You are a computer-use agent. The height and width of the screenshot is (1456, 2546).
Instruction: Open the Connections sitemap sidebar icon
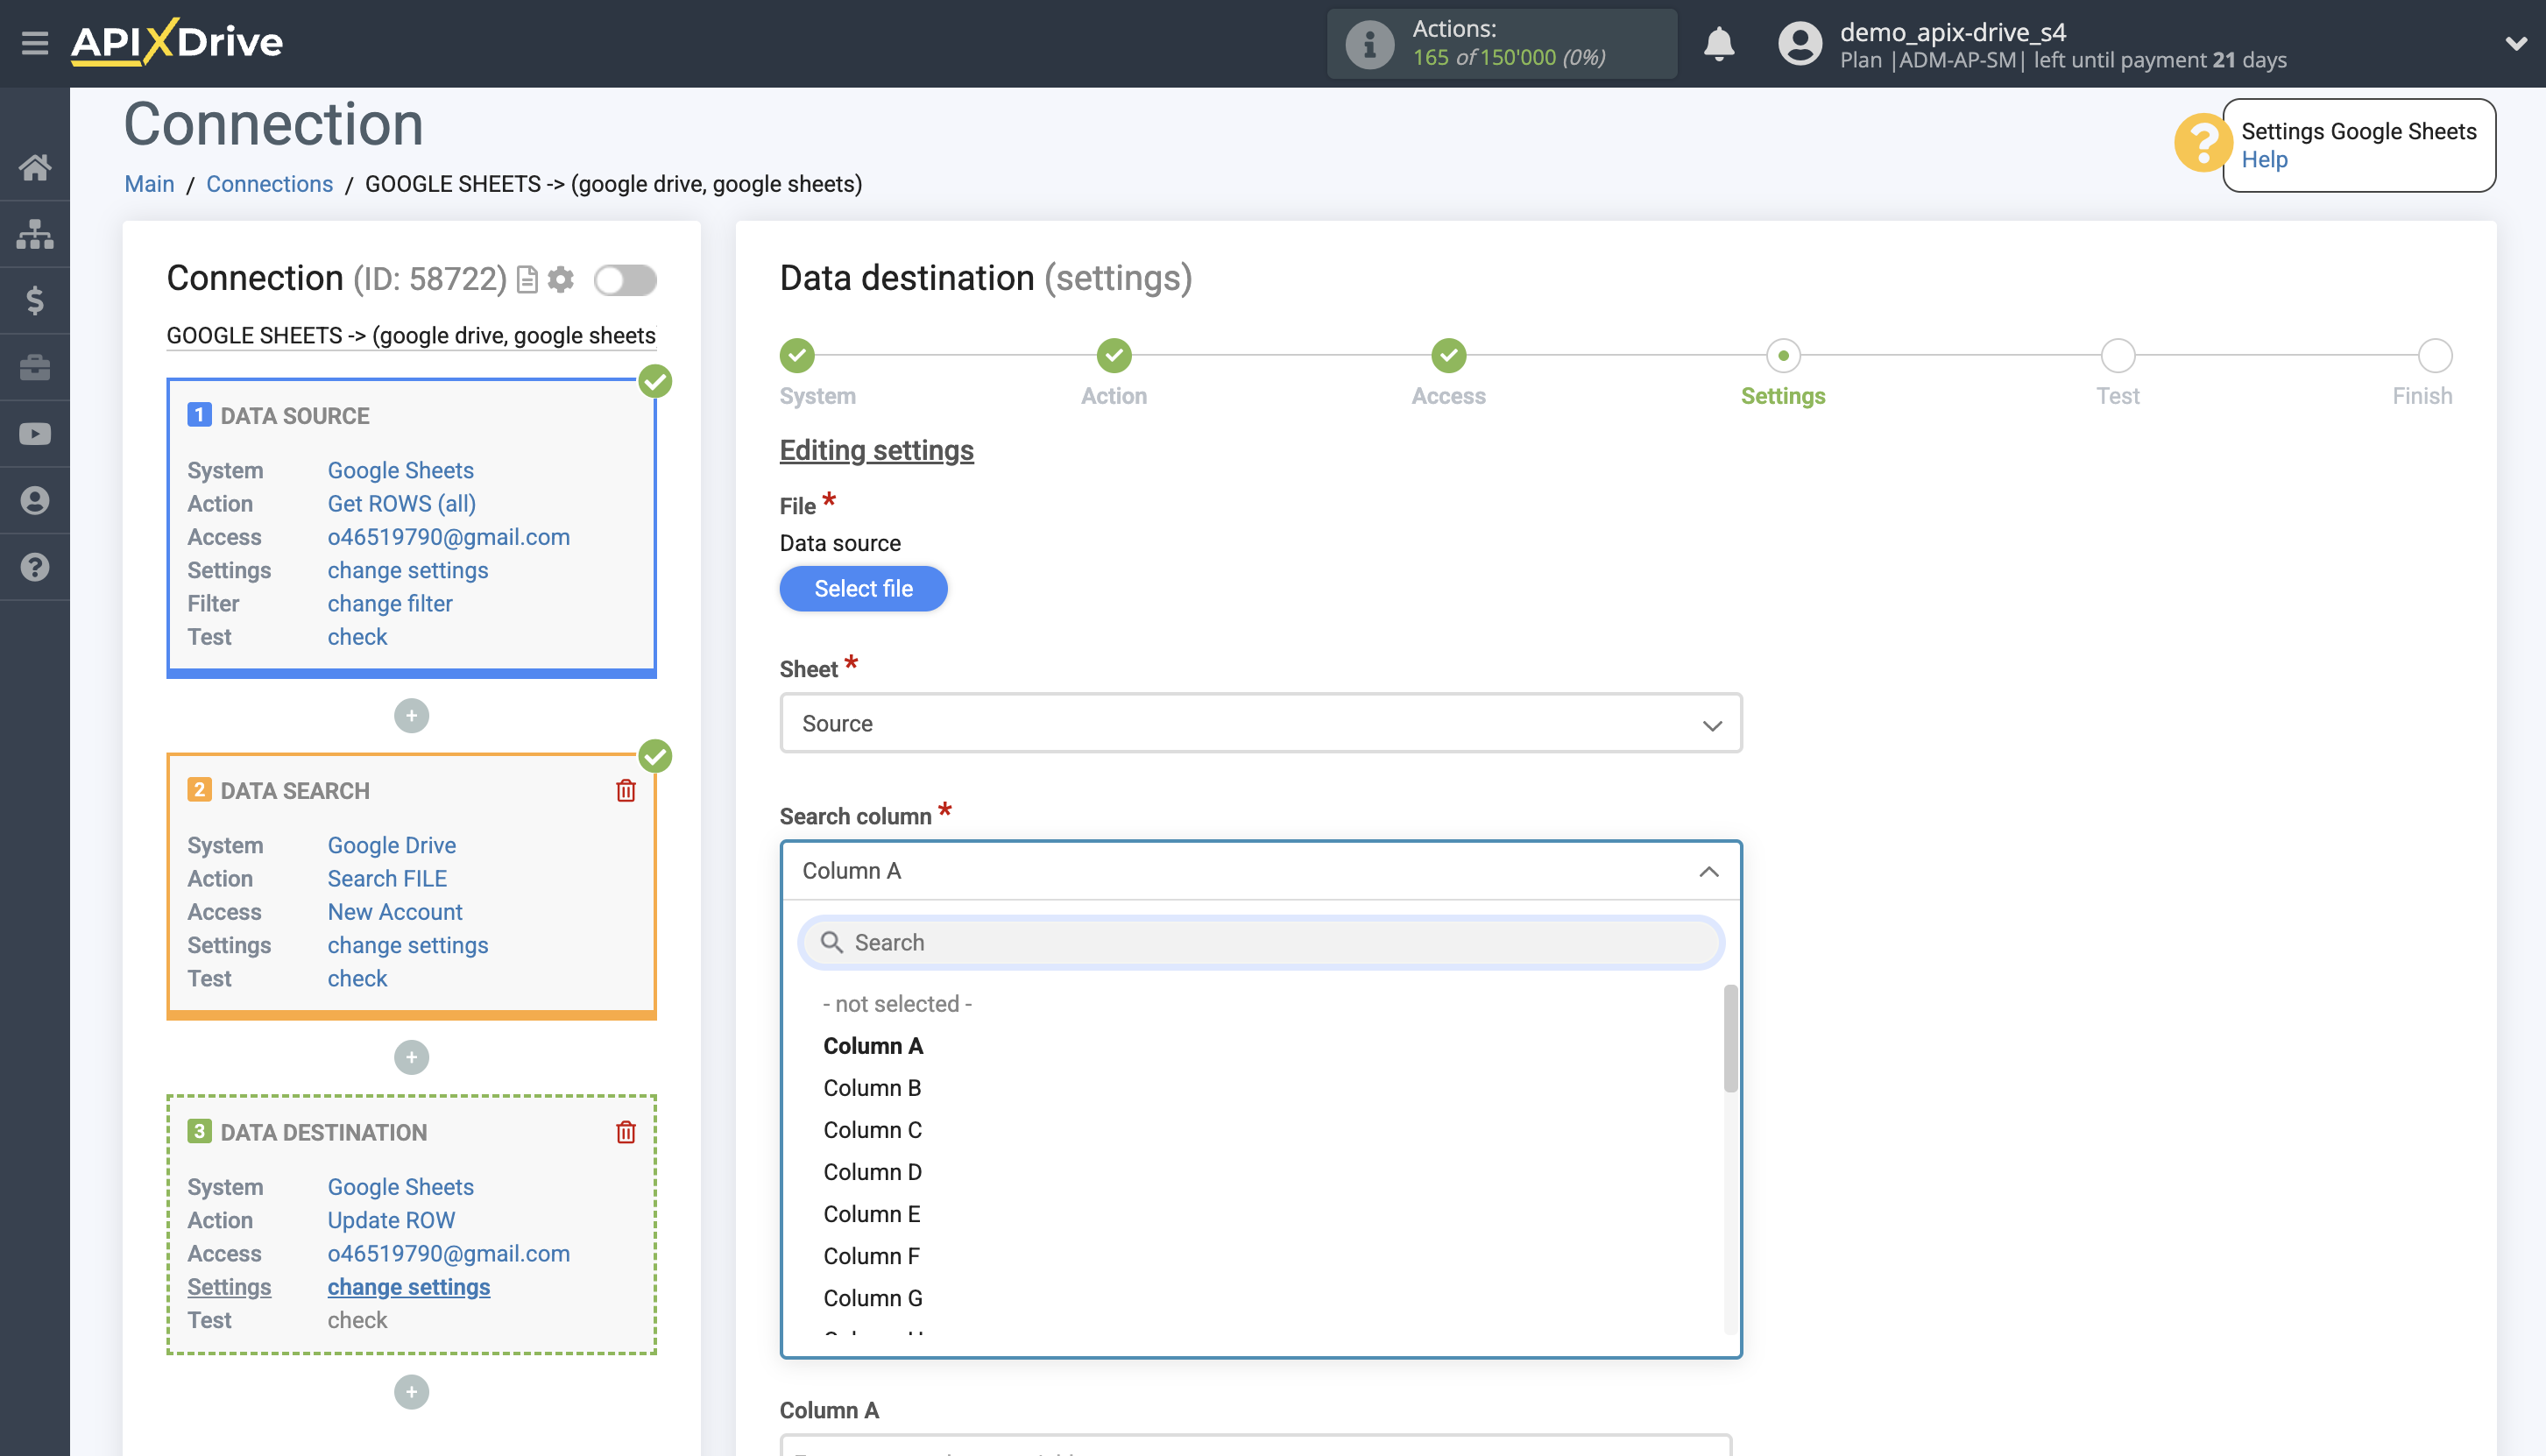[35, 234]
